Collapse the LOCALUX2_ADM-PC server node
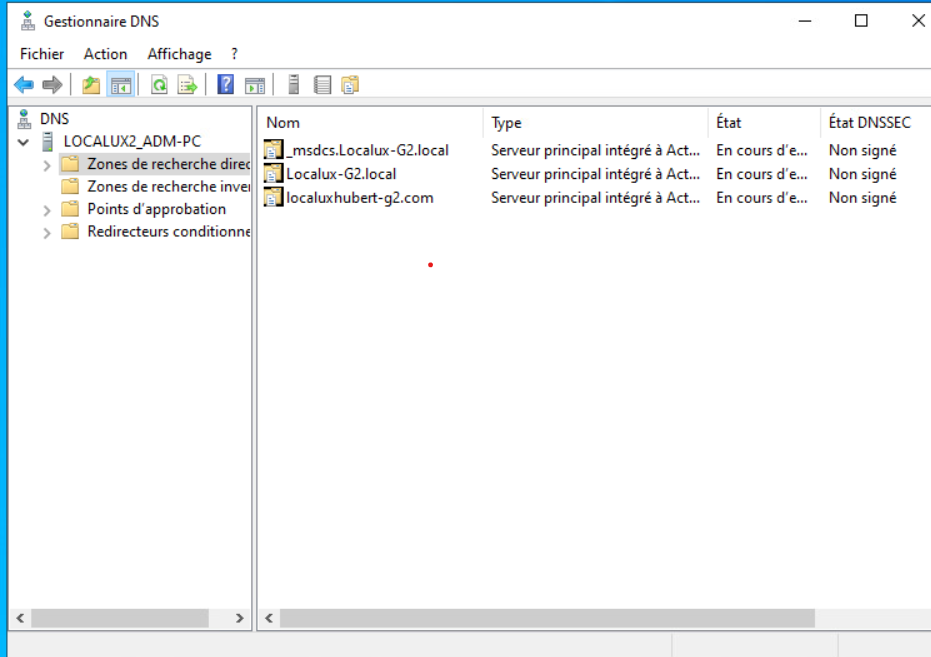931x657 pixels. click(23, 142)
